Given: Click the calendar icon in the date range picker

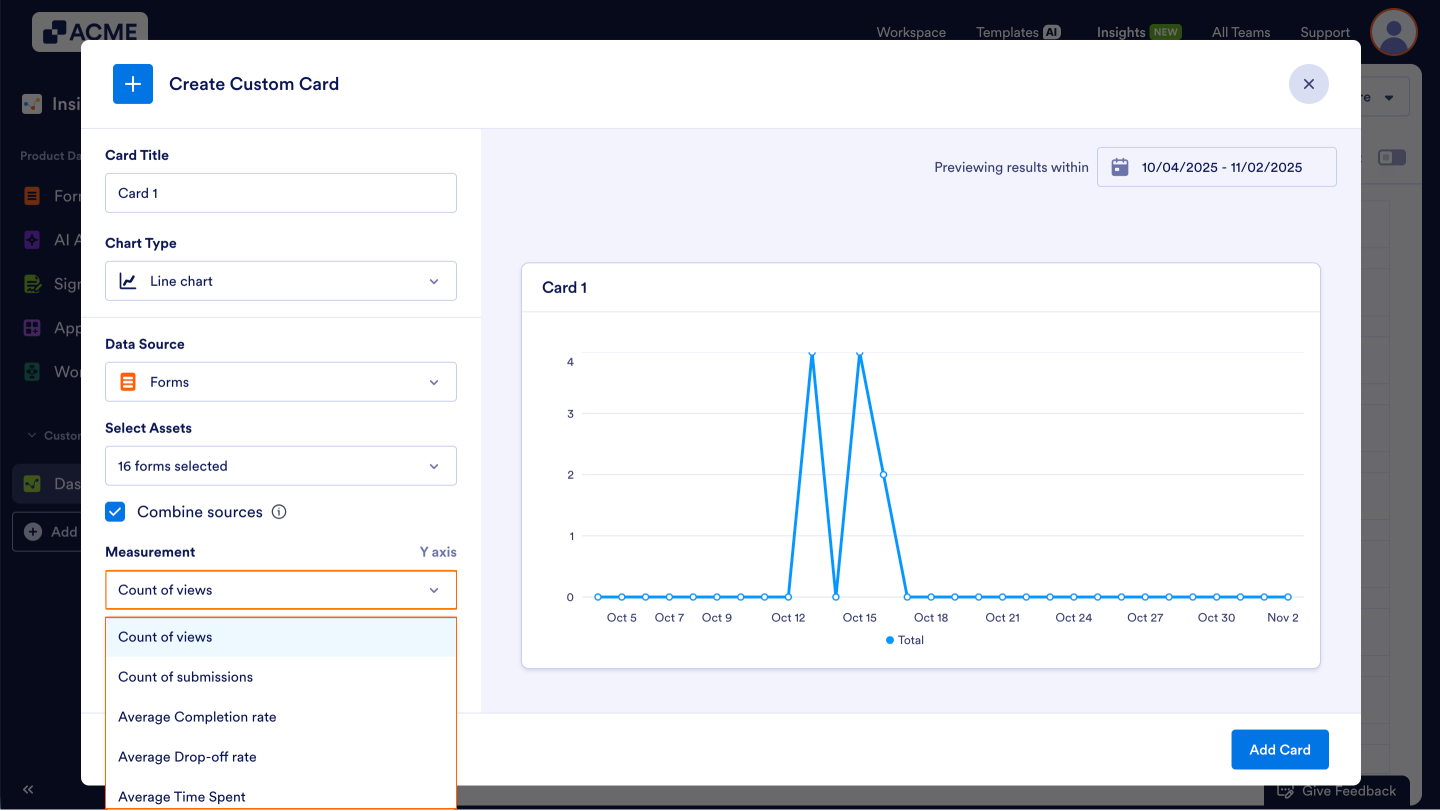Looking at the screenshot, I should (1120, 166).
